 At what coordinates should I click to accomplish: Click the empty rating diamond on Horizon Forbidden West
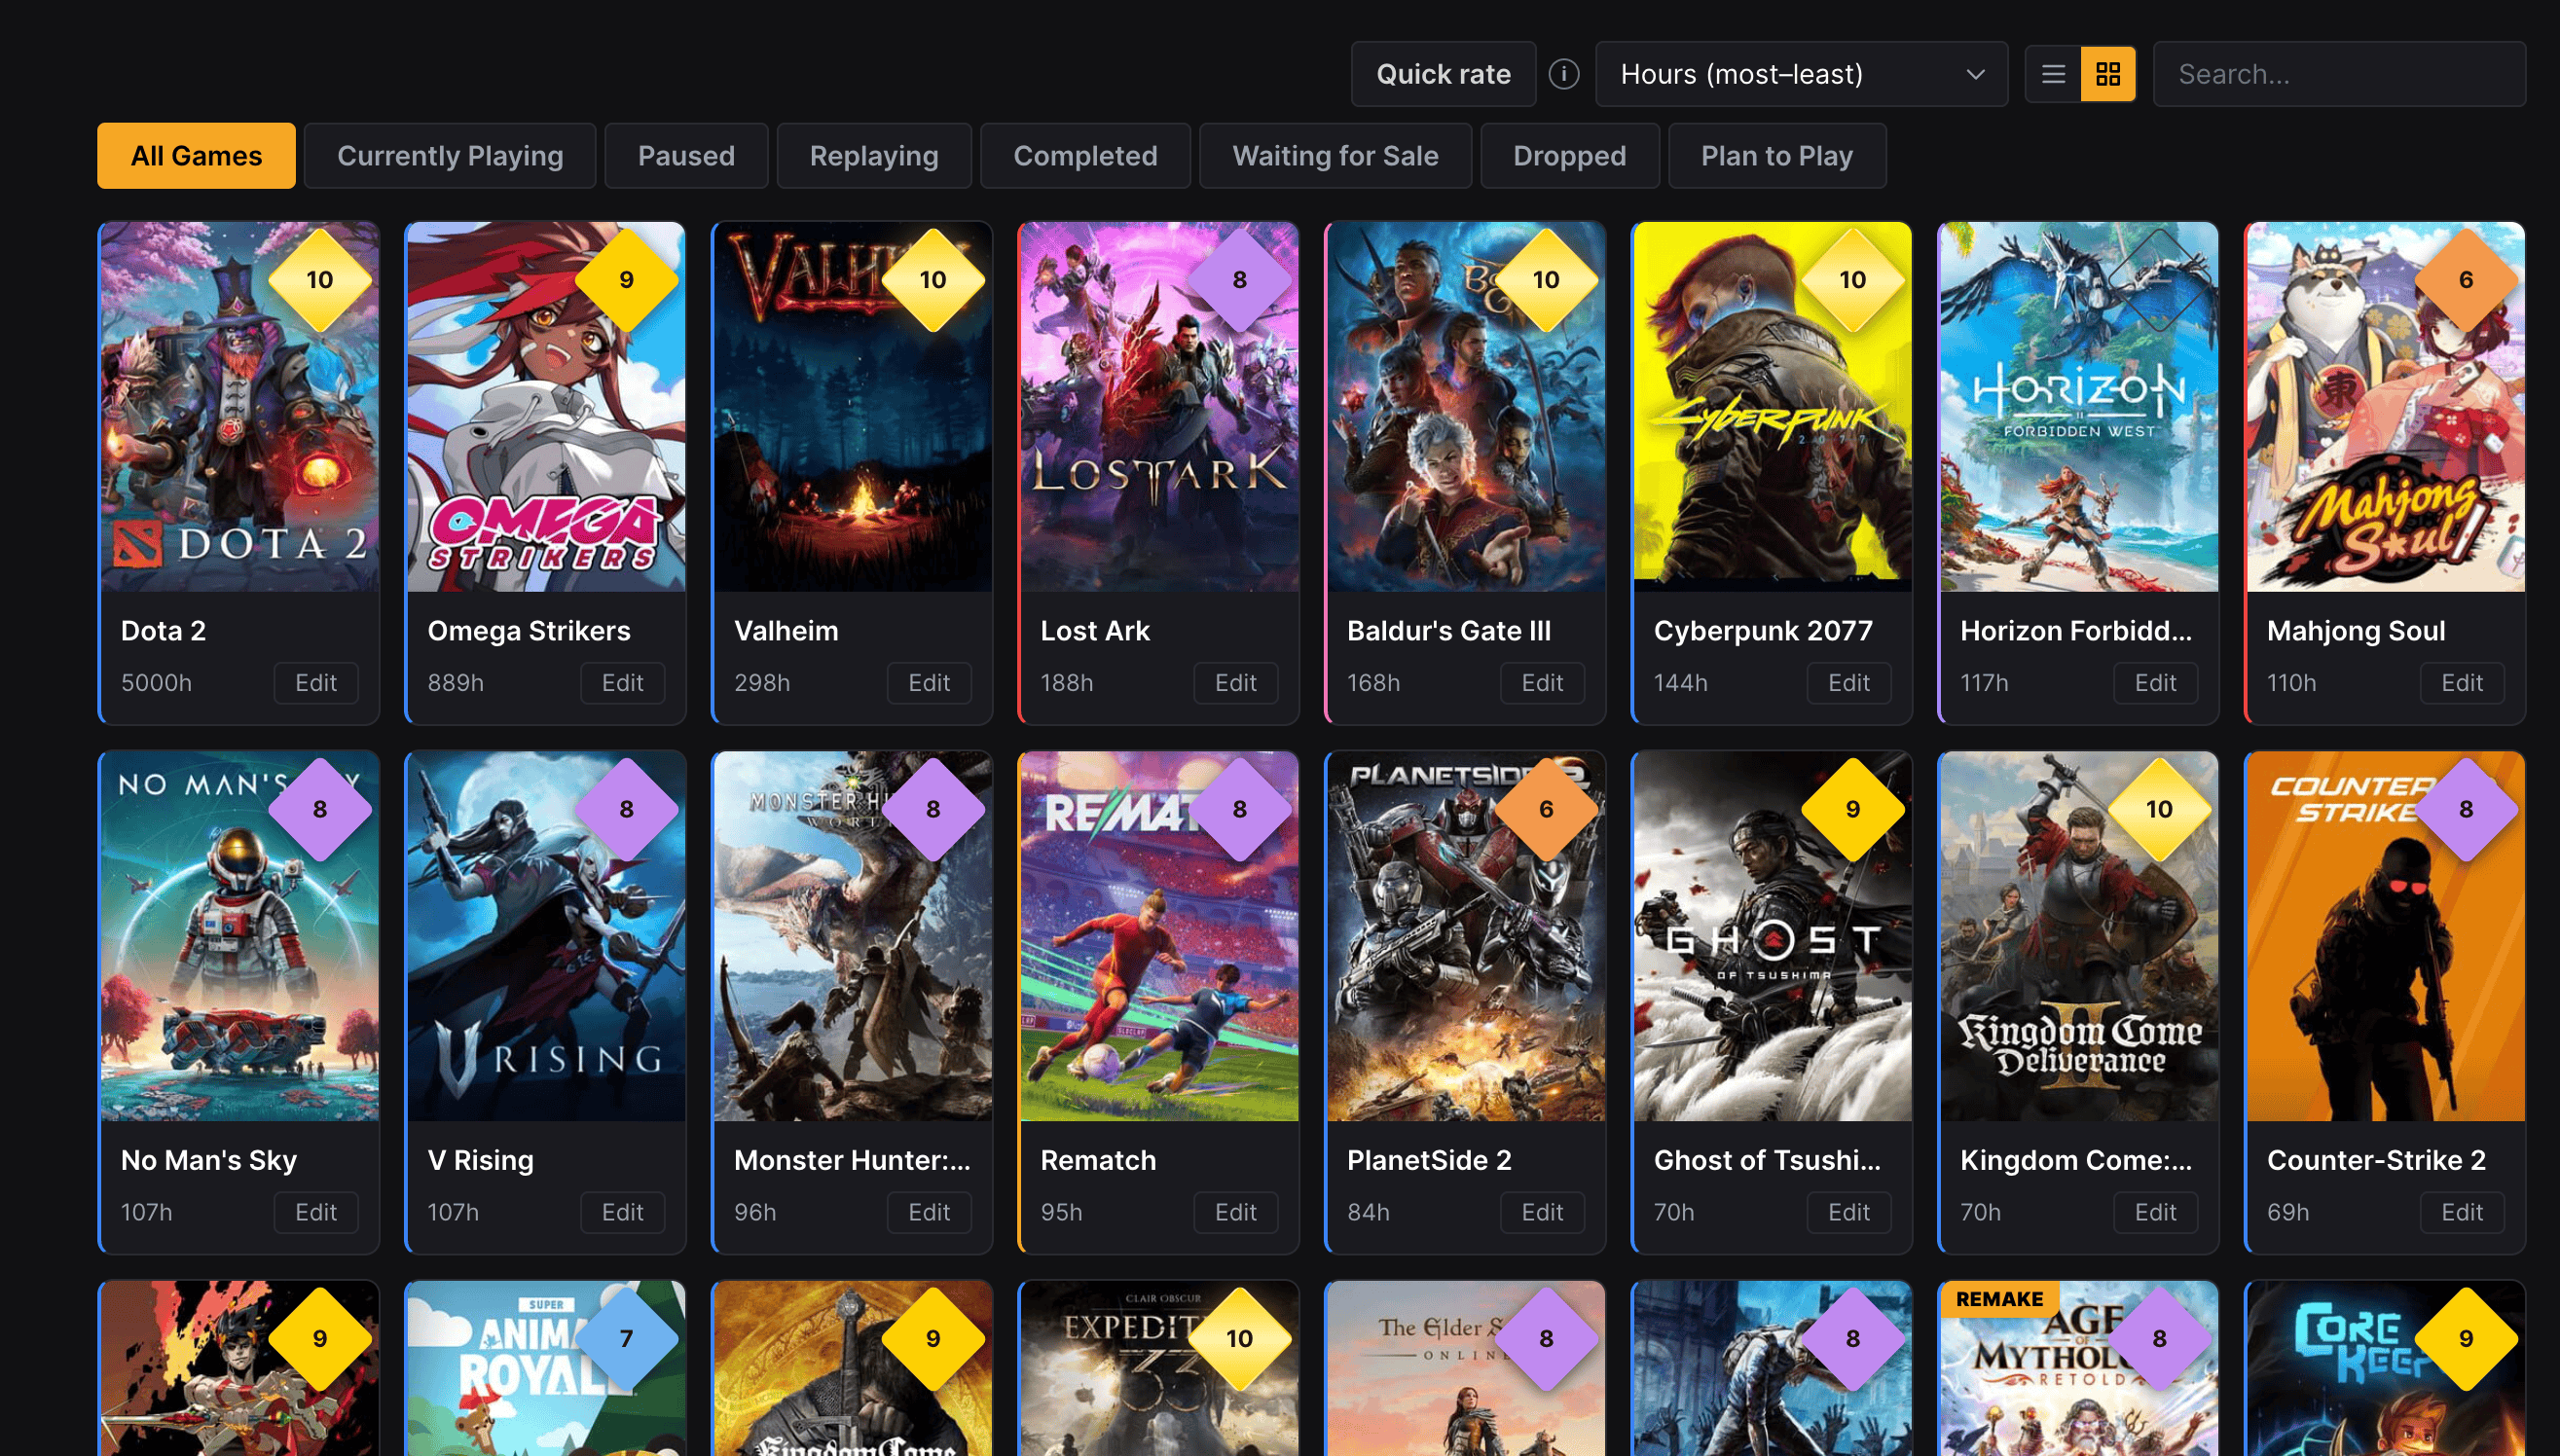click(2160, 280)
